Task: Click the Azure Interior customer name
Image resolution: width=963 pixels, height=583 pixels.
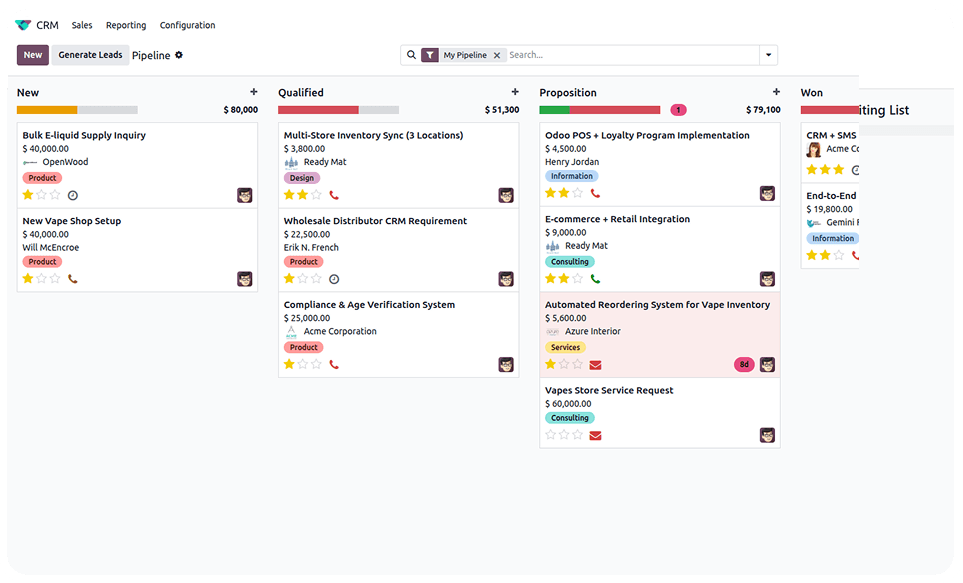Action: 593,331
